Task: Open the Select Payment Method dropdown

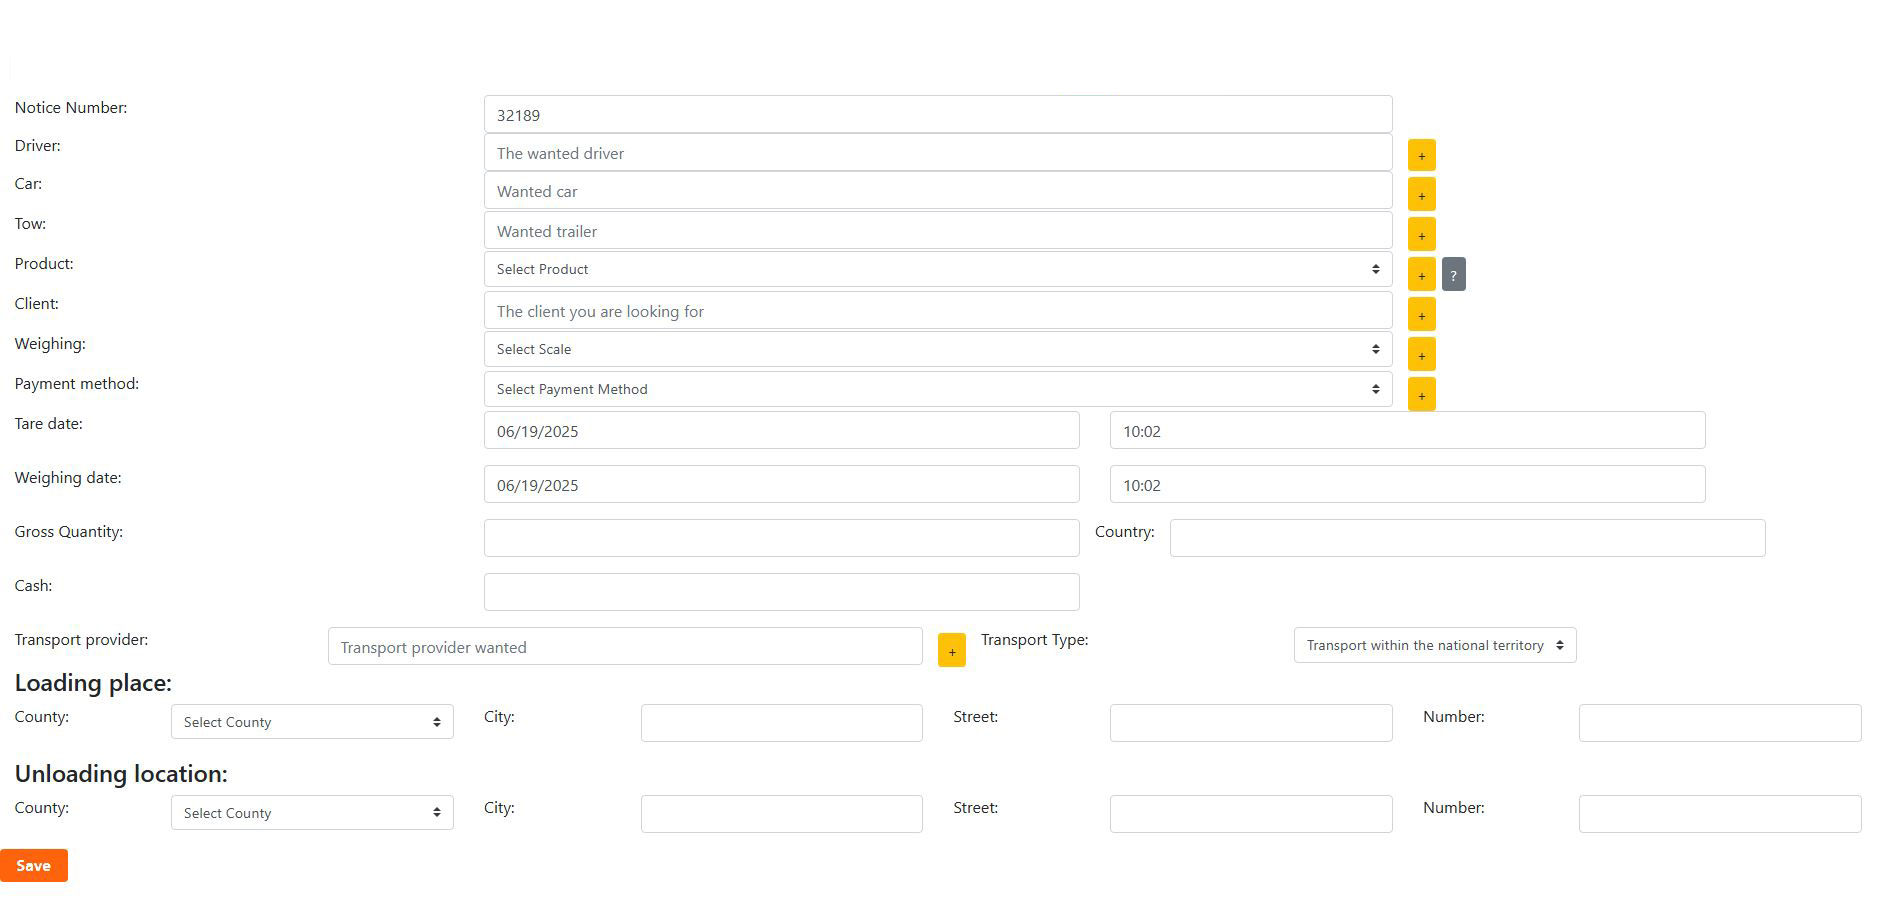Action: coord(937,389)
